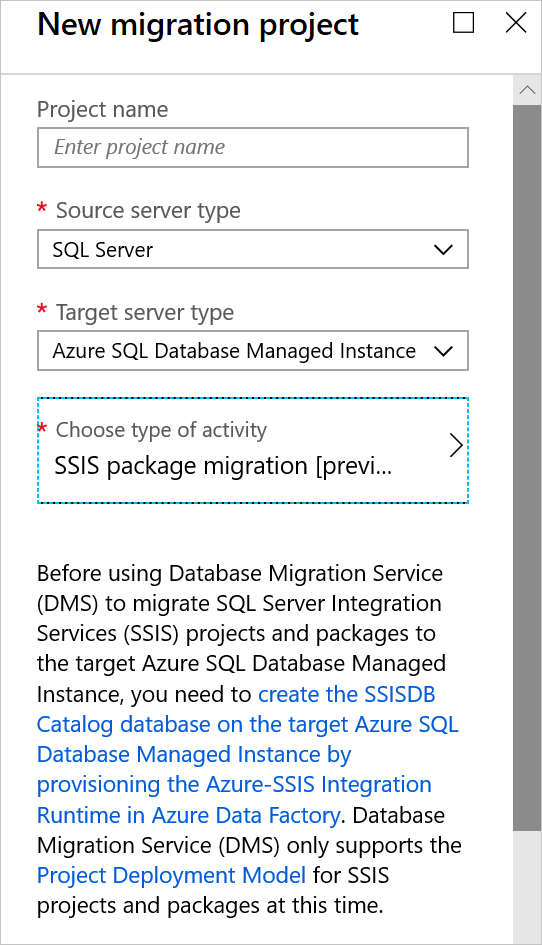542x945 pixels.
Task: Open link about creating the SSISDB Catalog database
Action: tap(247, 755)
